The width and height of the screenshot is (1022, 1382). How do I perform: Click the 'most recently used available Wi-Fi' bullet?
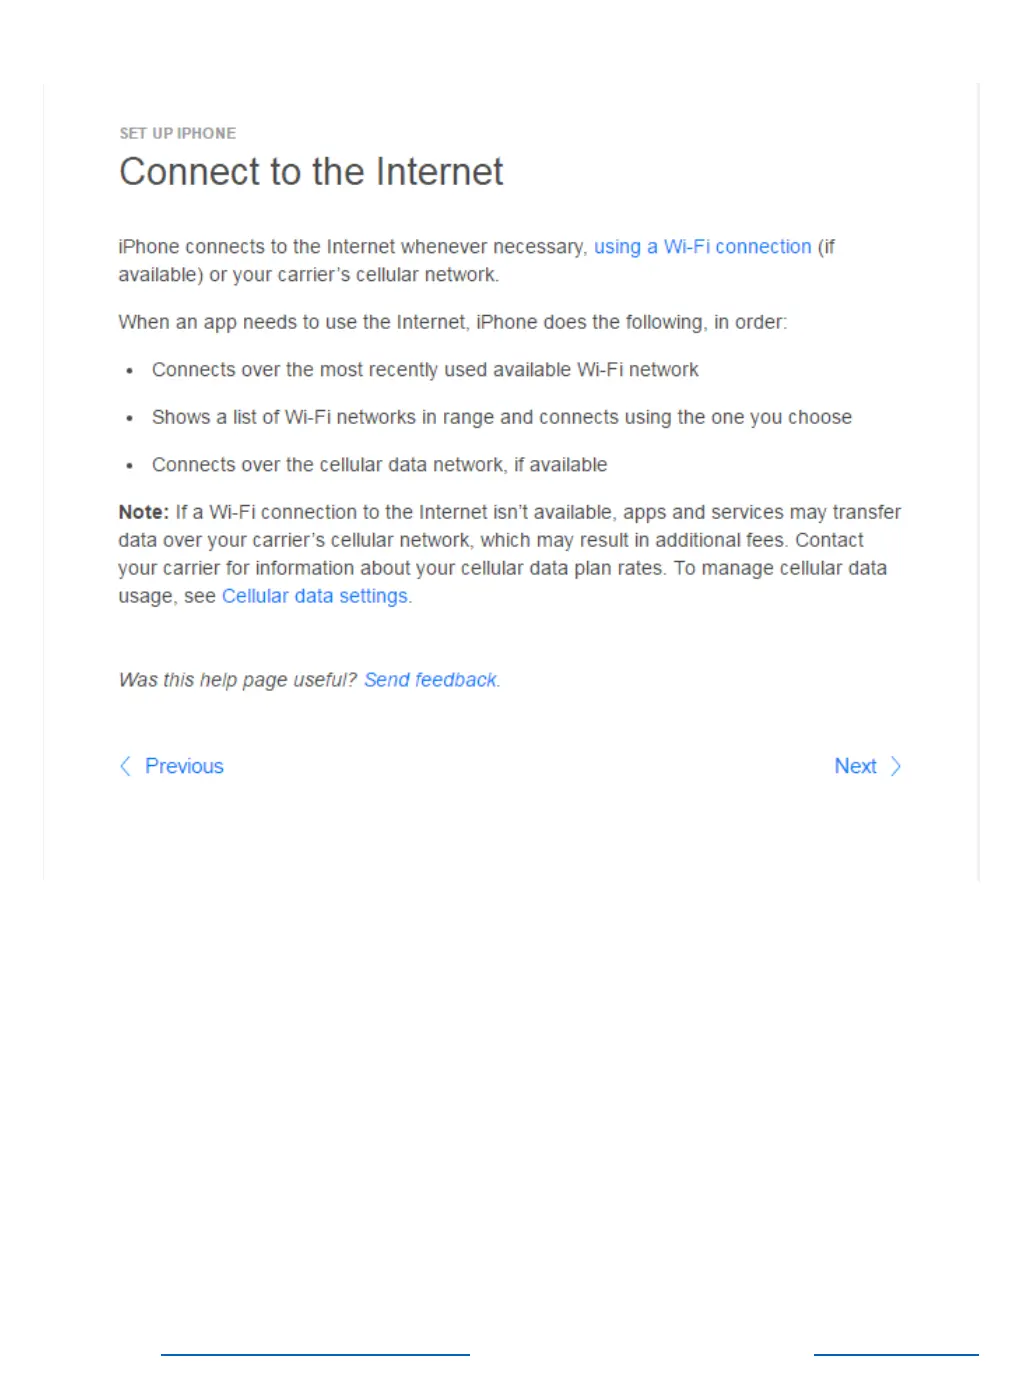point(425,370)
